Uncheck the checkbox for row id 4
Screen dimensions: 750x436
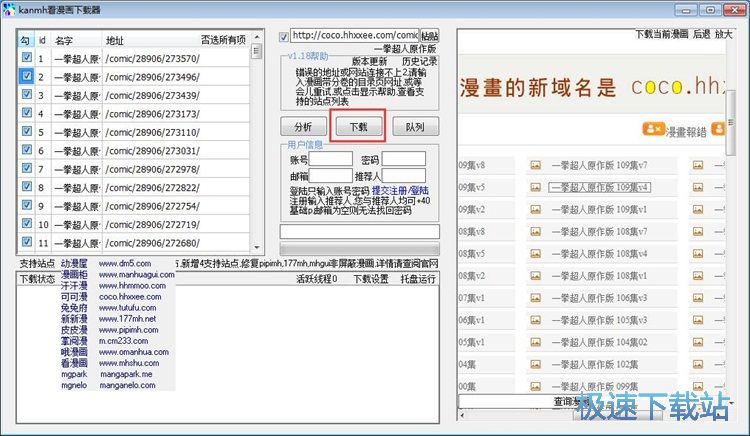coord(27,113)
